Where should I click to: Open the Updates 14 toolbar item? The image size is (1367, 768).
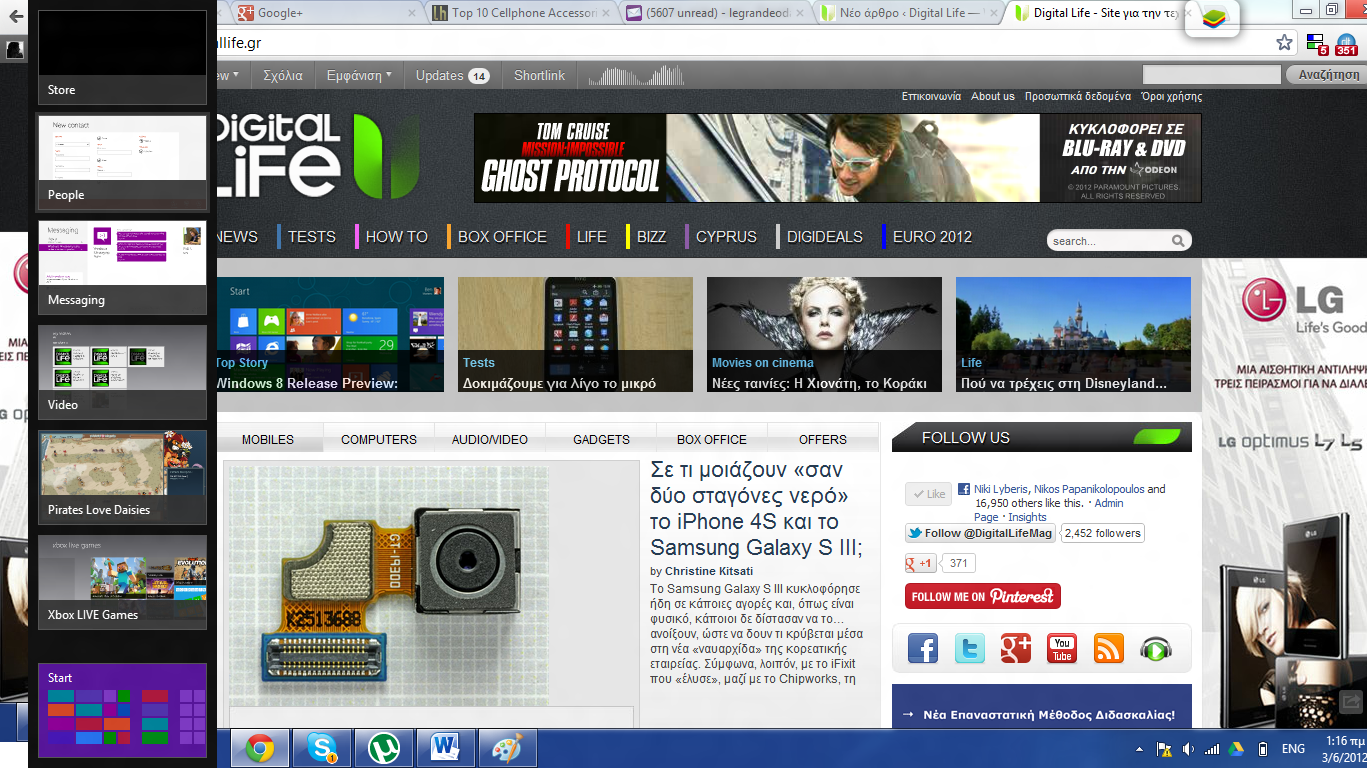pyautogui.click(x=452, y=75)
